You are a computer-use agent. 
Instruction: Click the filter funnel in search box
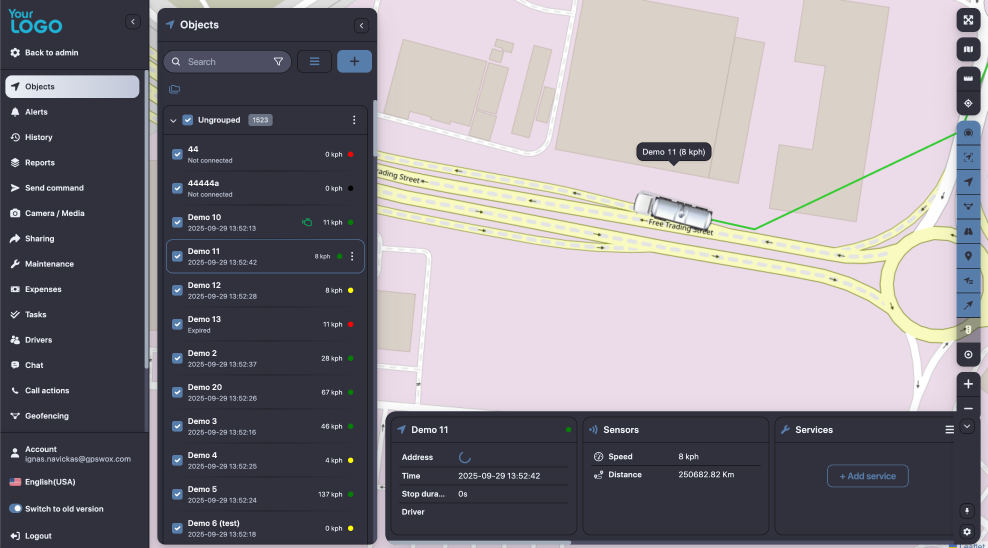coord(278,62)
